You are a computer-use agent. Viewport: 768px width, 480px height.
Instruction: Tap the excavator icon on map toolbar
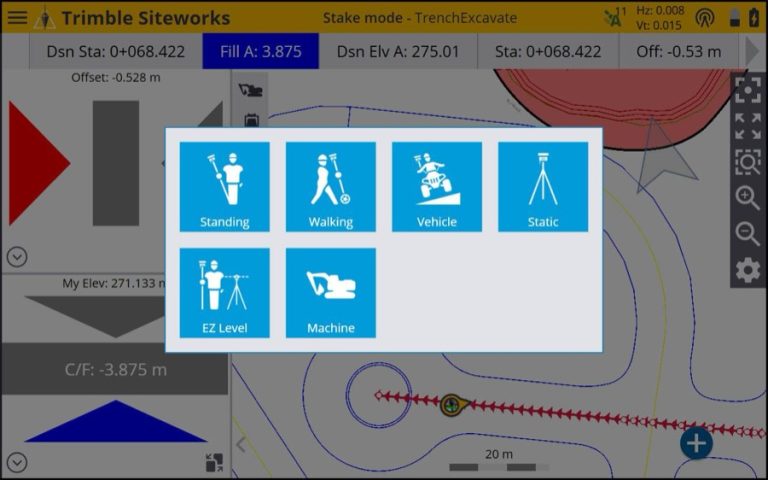pos(250,90)
